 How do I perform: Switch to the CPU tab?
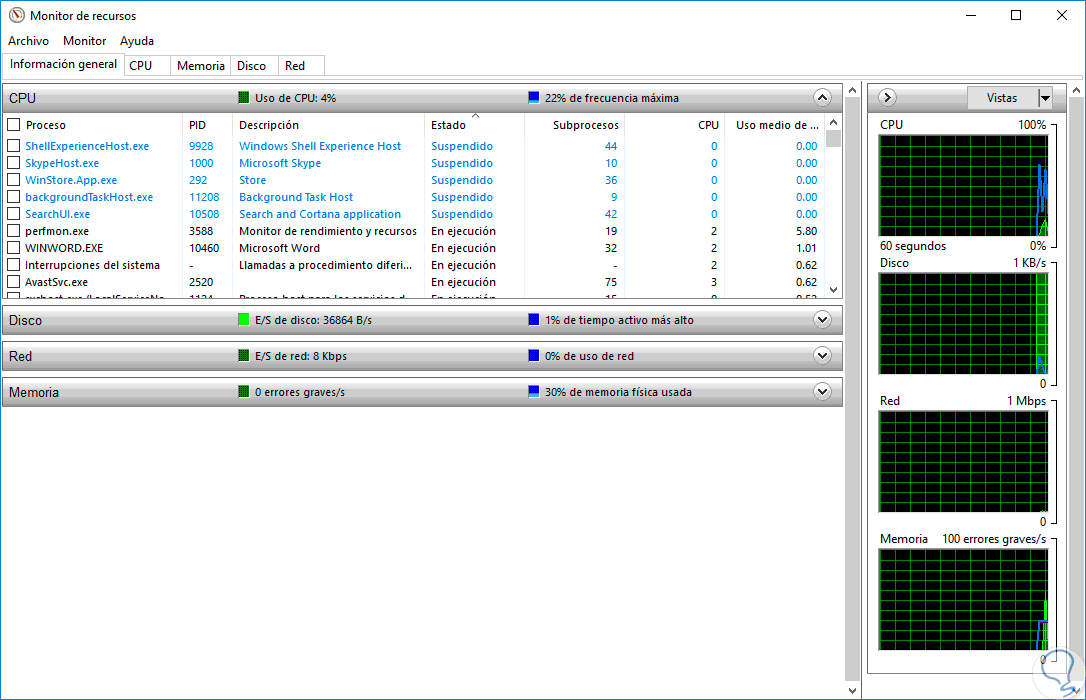pos(148,65)
